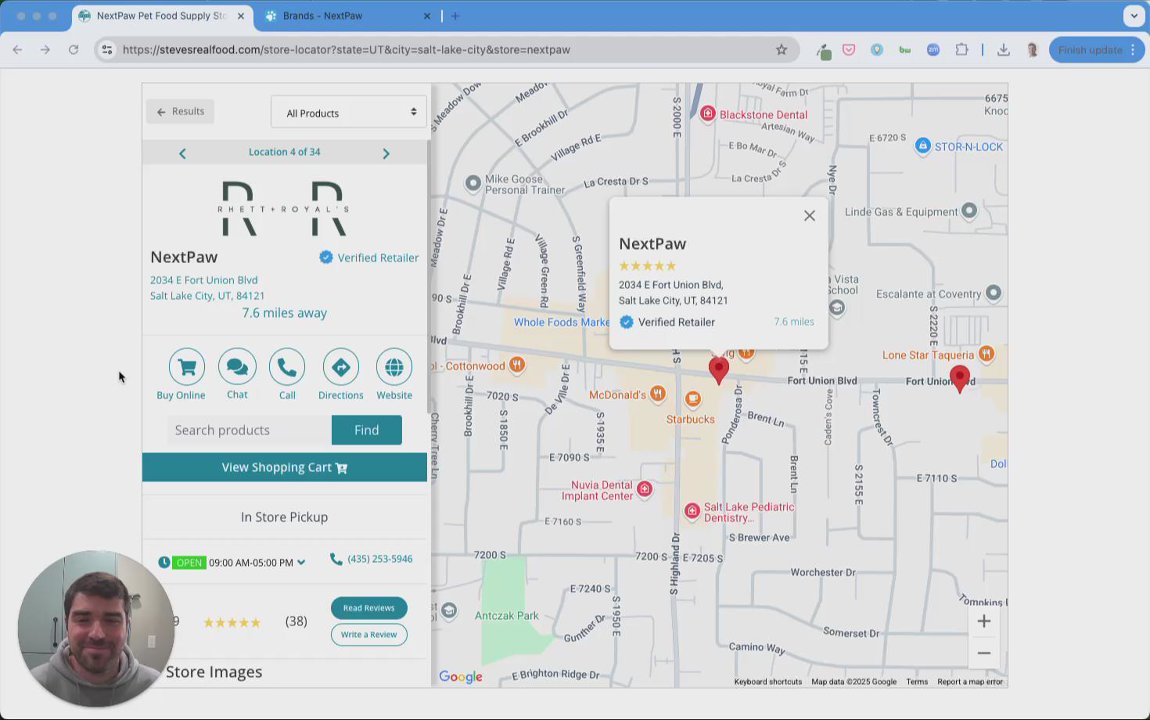The image size is (1150, 720).
Task: Click the Lone Star Taqueria marker
Action: coord(986,354)
